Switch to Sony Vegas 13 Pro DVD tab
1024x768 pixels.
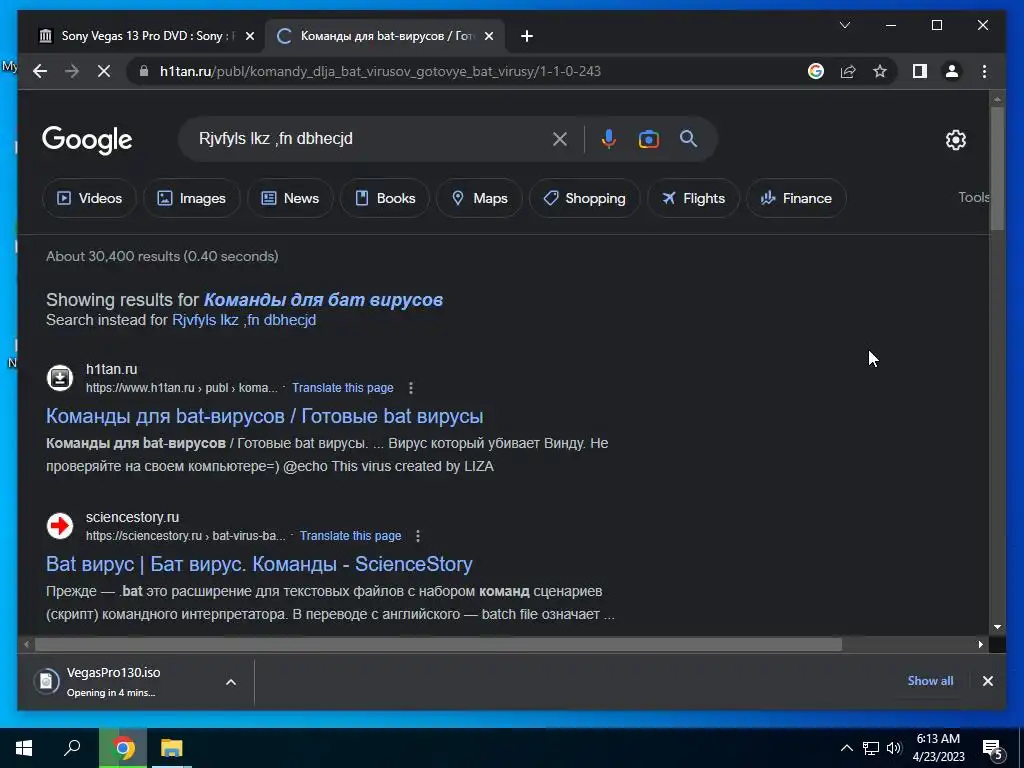147,36
